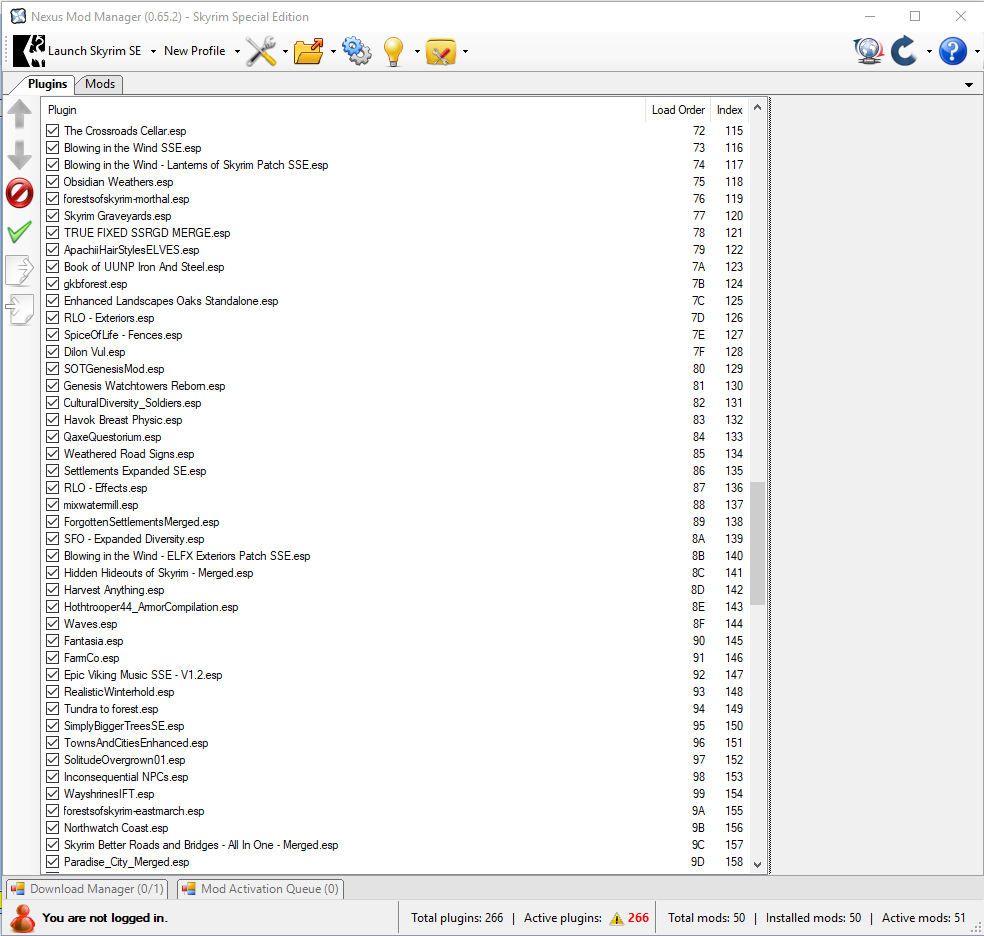Open settings with the gear icon
Viewport: 984px width, 936px height.
pos(356,51)
